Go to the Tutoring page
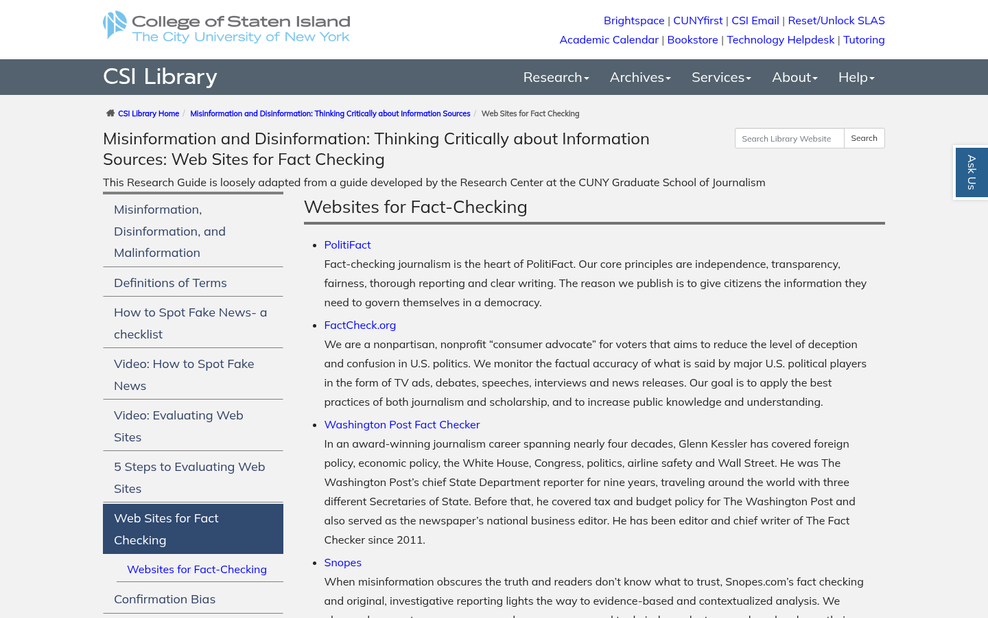Screen dimensions: 988x618 click(864, 40)
